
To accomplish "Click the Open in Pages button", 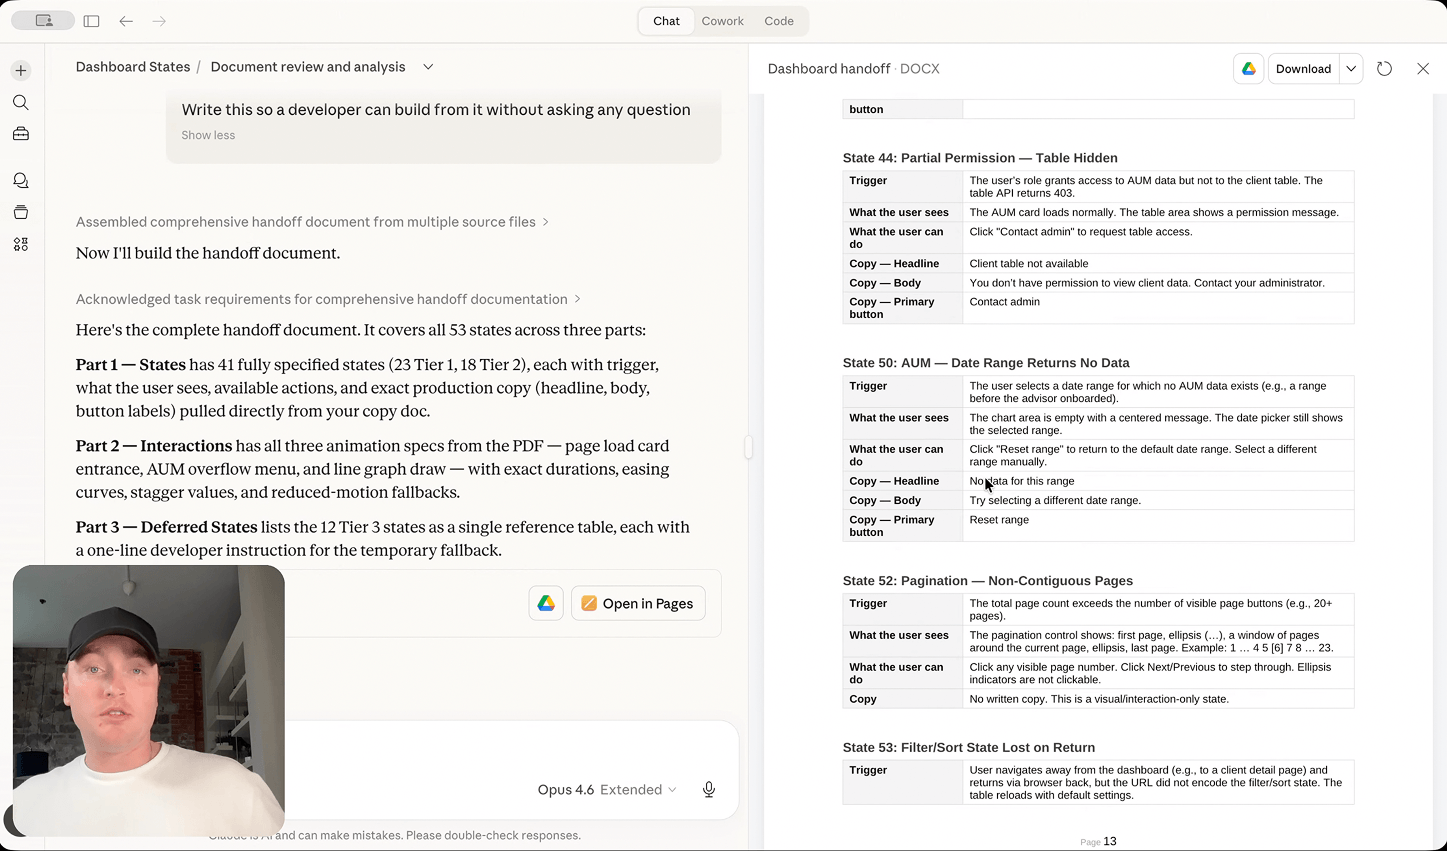I will pyautogui.click(x=638, y=603).
